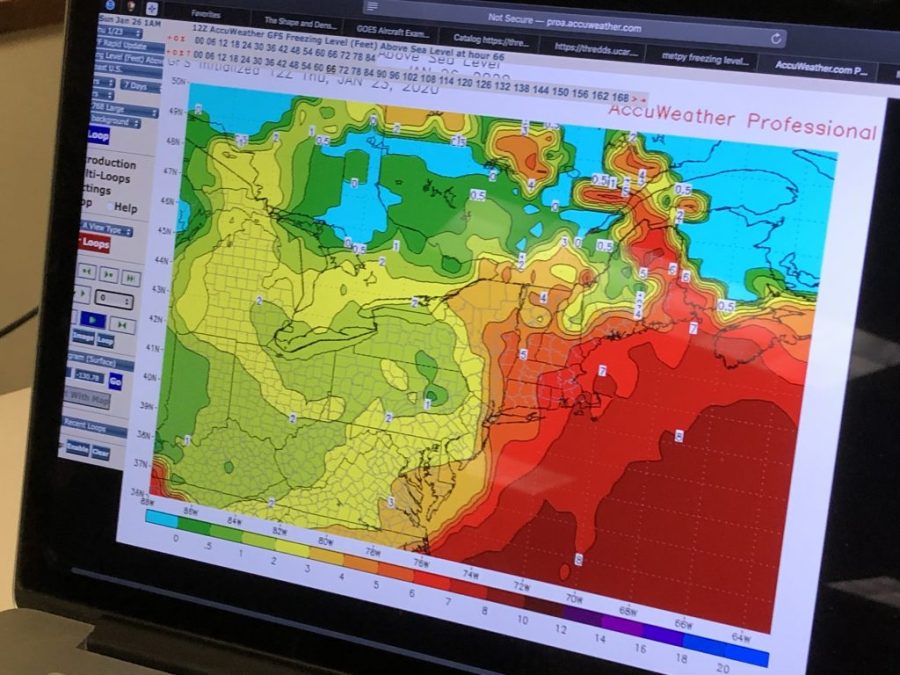The height and width of the screenshot is (675, 900).
Task: Click the blue Go button
Action: pos(116,381)
